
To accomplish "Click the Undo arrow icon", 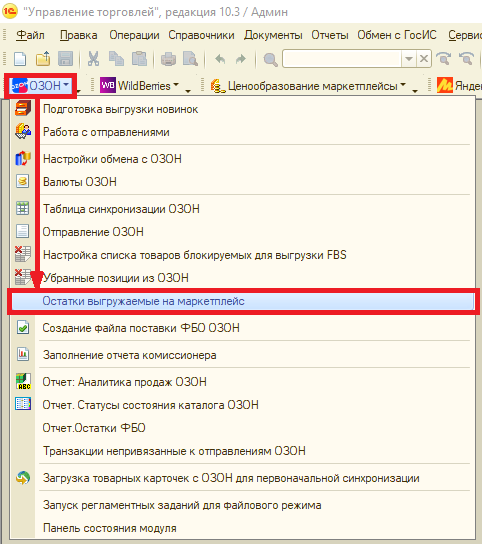I will point(220,59).
